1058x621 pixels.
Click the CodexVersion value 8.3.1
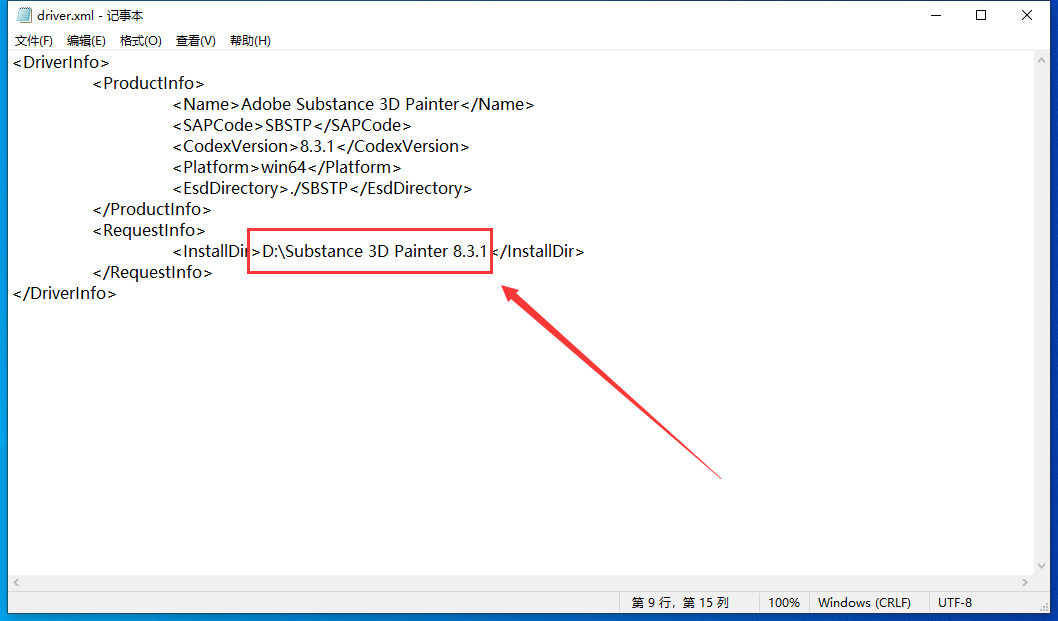click(x=317, y=146)
